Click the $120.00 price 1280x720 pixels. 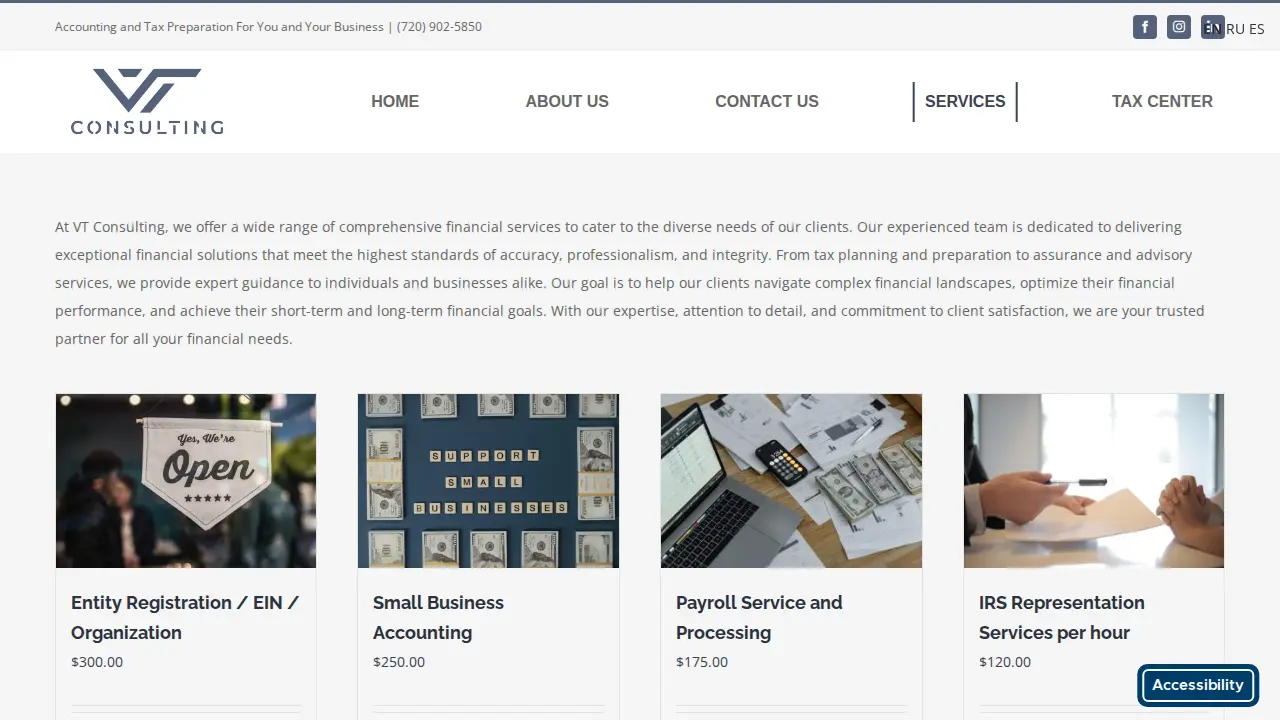click(x=1005, y=662)
